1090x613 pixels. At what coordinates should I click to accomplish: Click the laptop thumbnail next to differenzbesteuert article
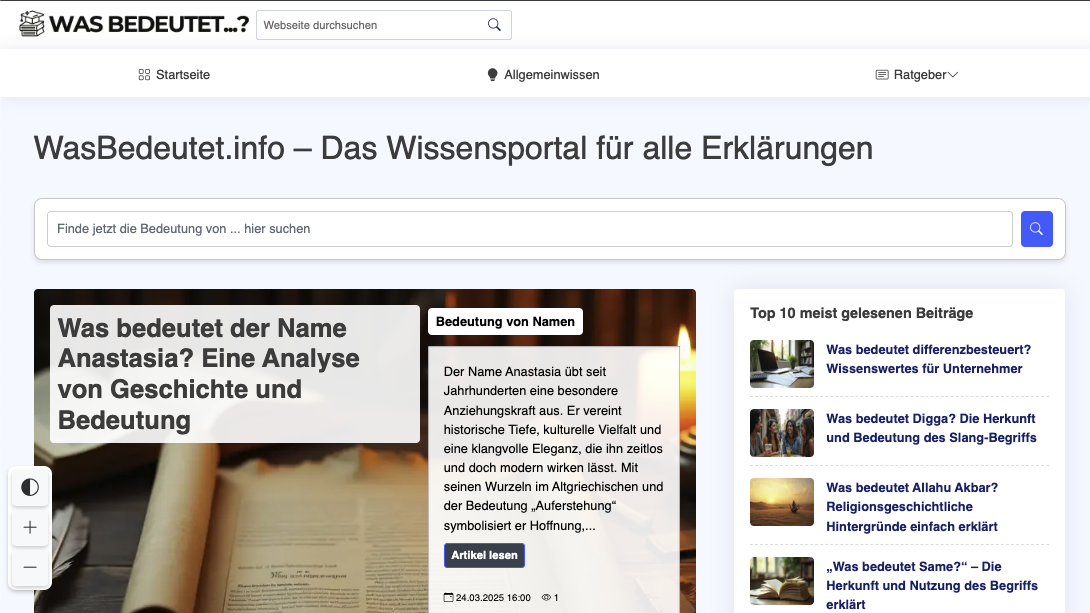[781, 364]
